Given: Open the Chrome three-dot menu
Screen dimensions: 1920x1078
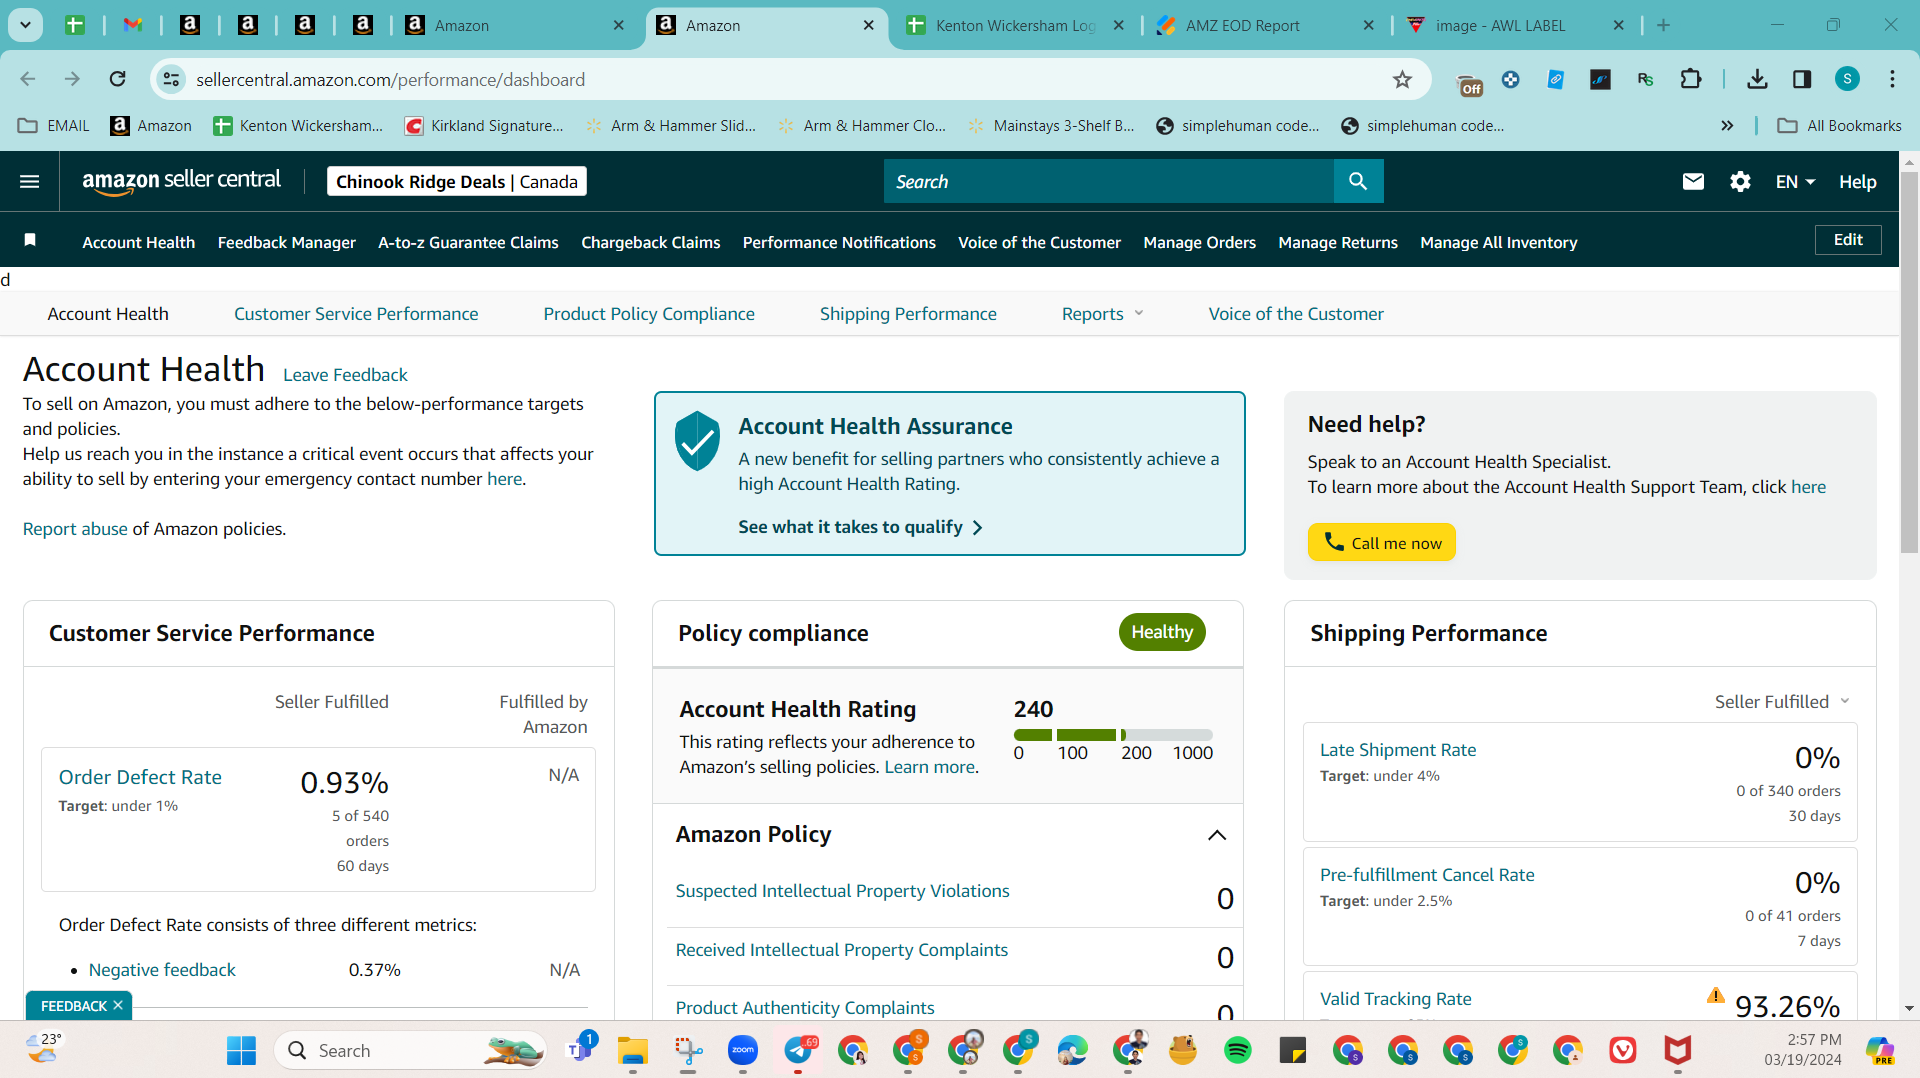Looking at the screenshot, I should pyautogui.click(x=1892, y=79).
